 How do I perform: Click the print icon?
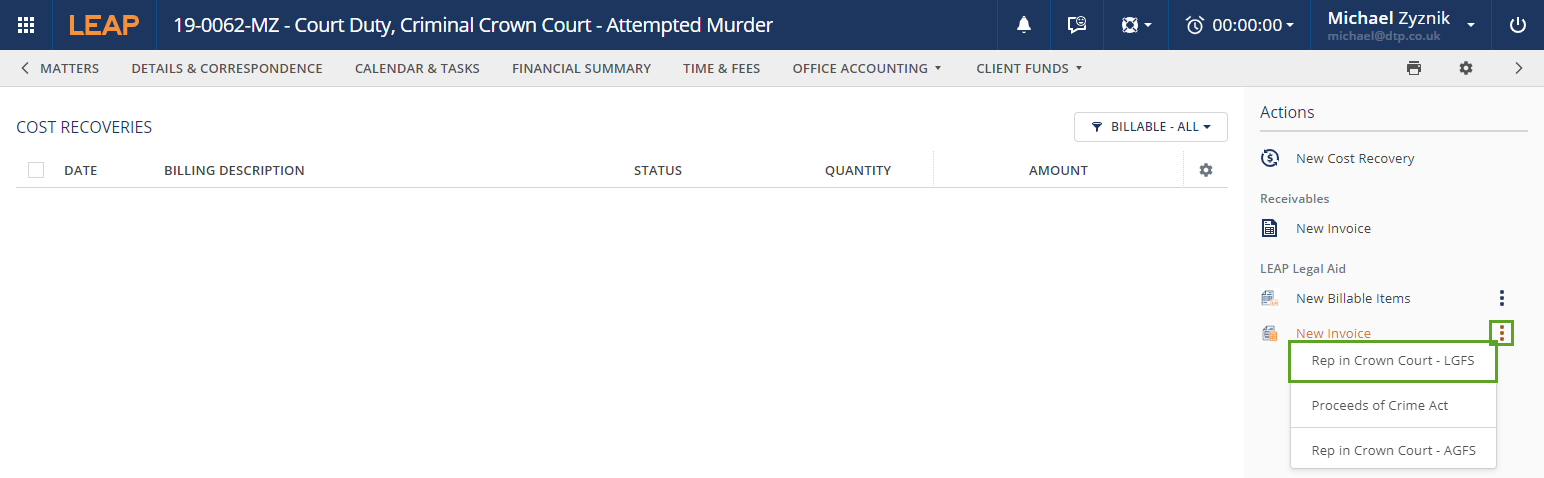1413,68
